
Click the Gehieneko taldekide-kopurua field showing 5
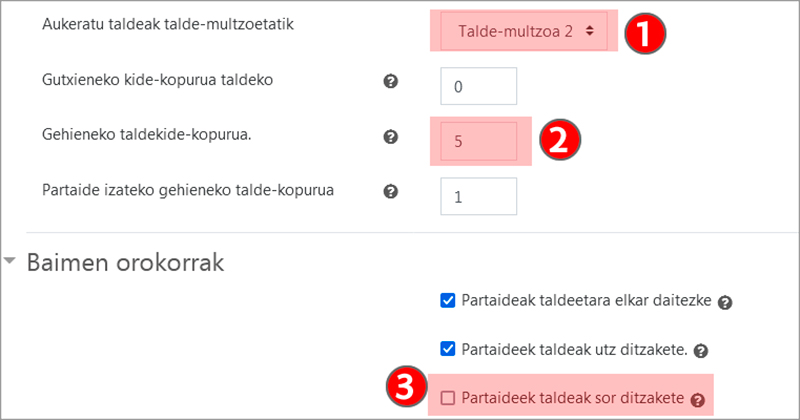click(x=478, y=141)
